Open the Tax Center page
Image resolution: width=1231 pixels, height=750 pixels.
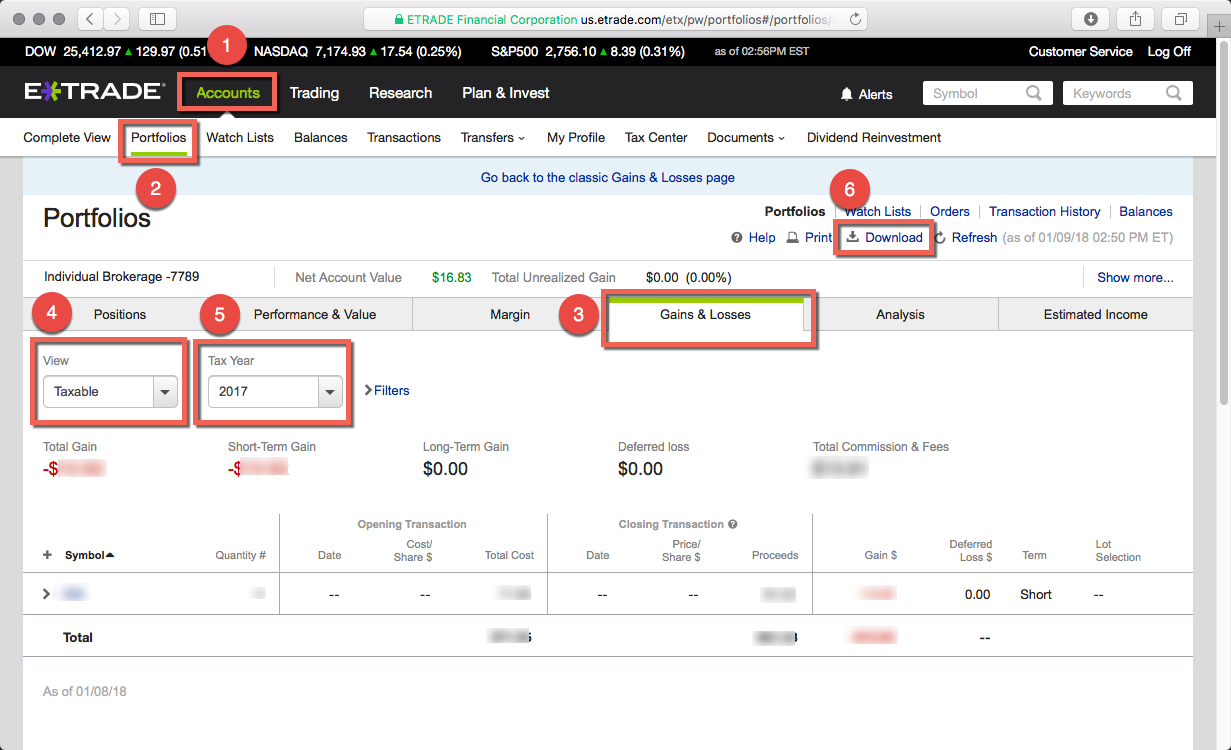[x=656, y=138]
